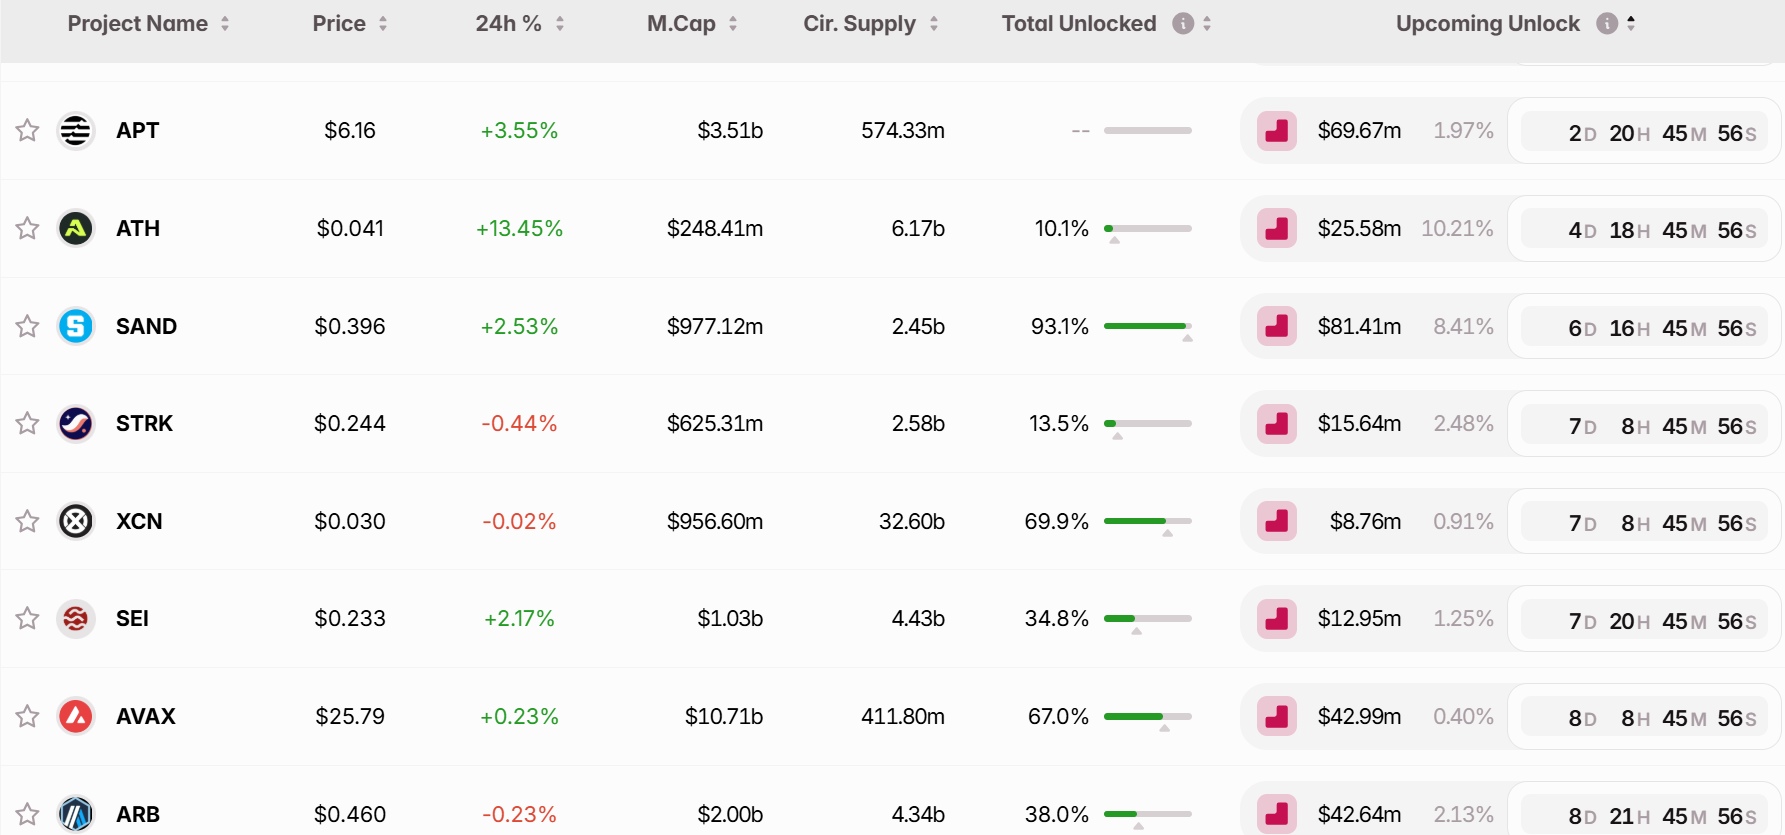Image resolution: width=1785 pixels, height=835 pixels.
Task: Click the SAND 93.1% unlocked progress bar
Action: coord(1148,327)
